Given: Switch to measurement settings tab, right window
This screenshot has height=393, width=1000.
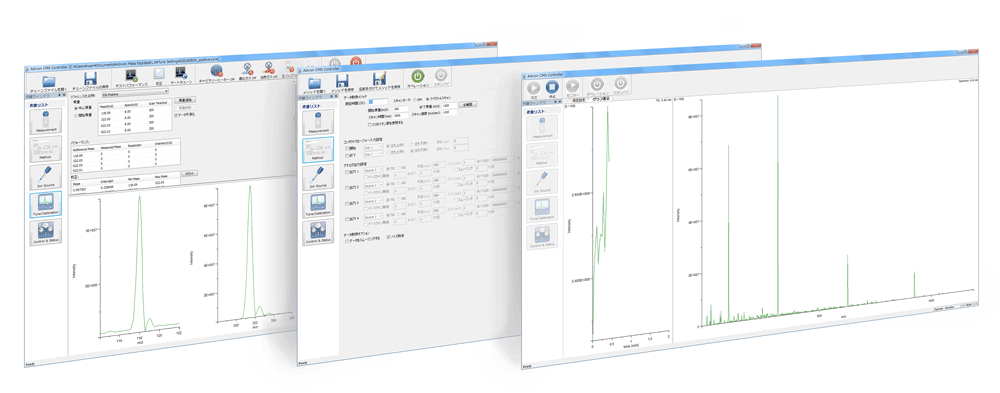Looking at the screenshot, I should pyautogui.click(x=578, y=100).
